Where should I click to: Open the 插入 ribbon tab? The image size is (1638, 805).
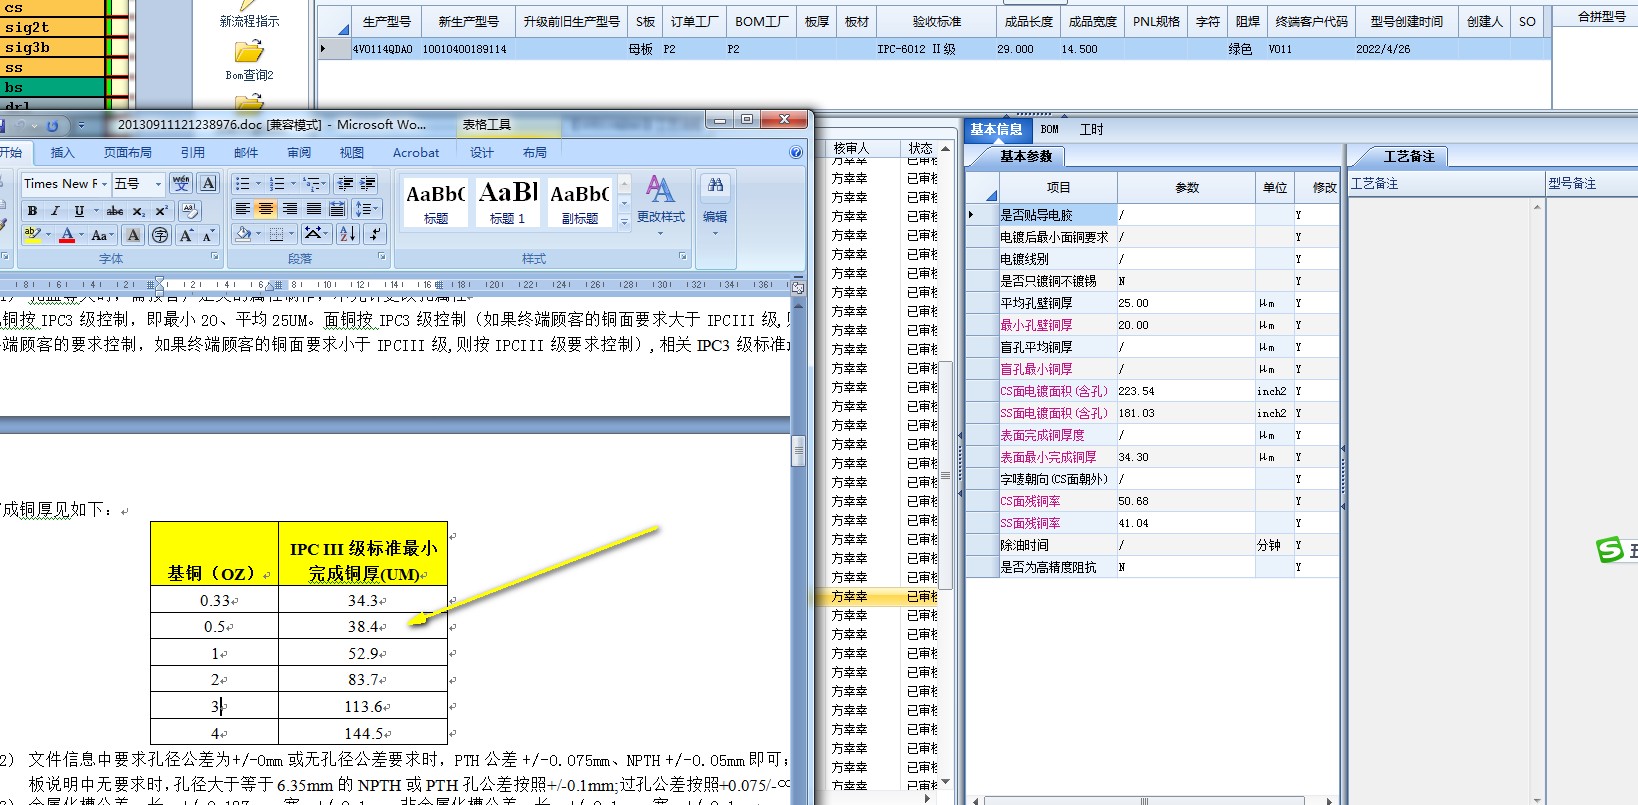pyautogui.click(x=63, y=153)
